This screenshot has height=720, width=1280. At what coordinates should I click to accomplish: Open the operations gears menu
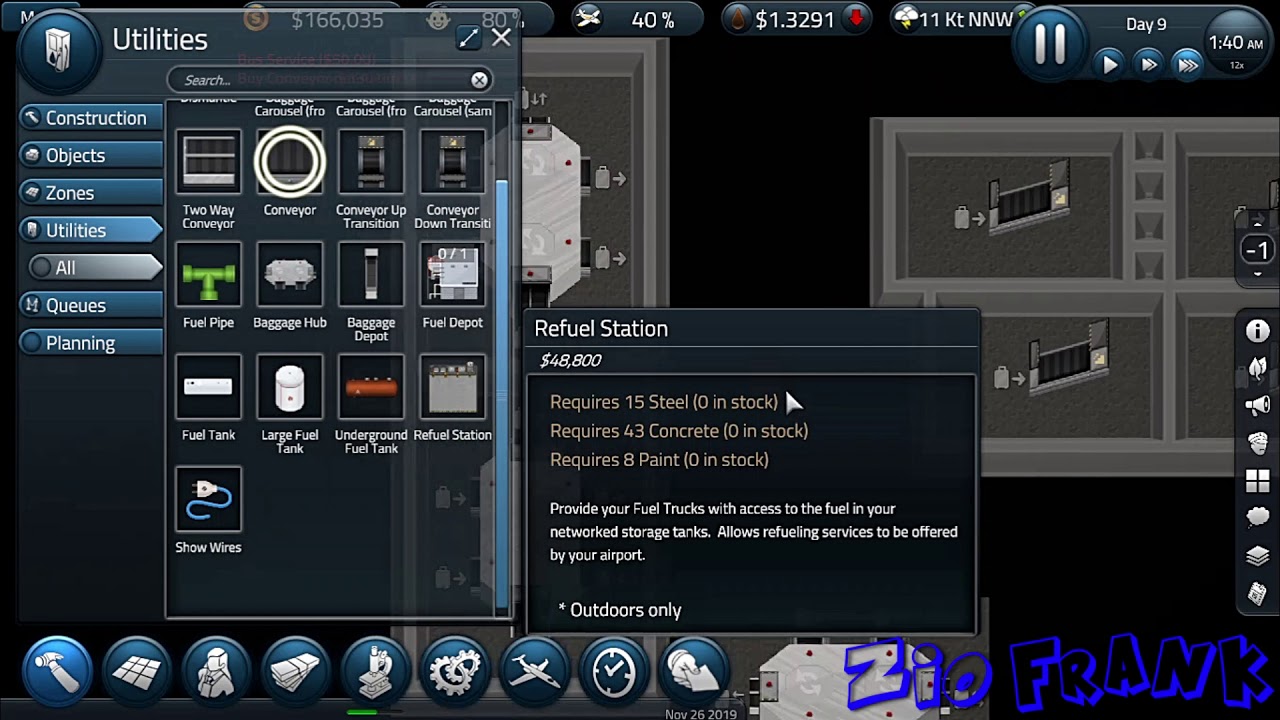point(454,670)
